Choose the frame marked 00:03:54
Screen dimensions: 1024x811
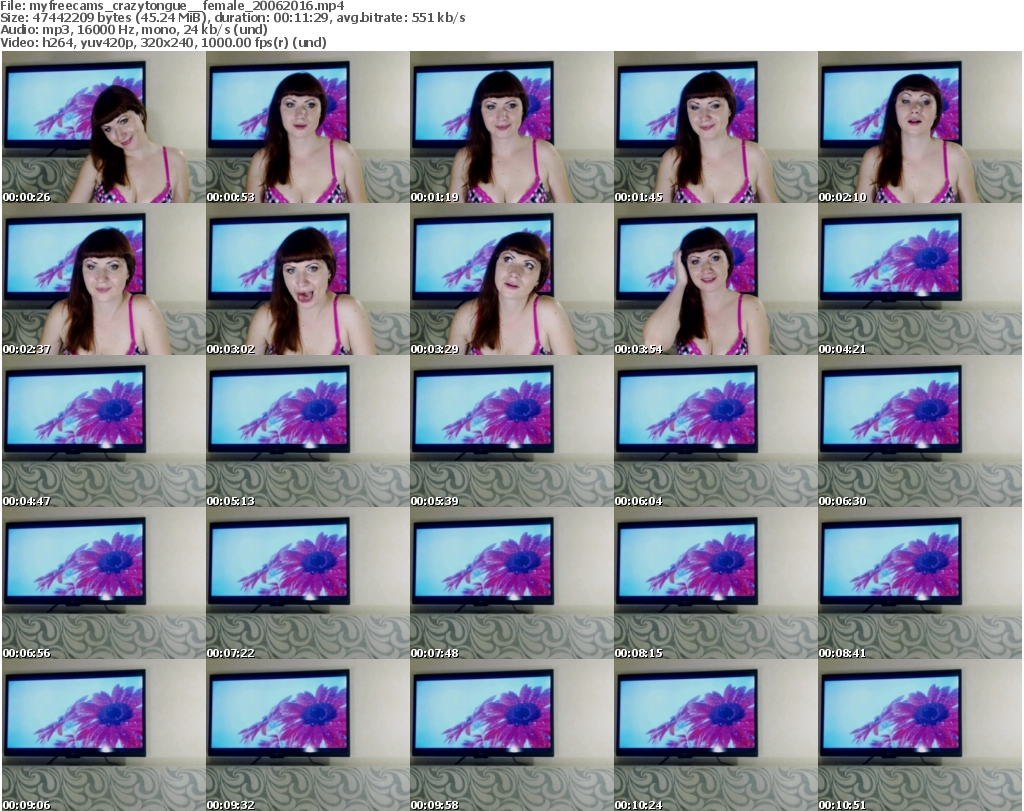[x=715, y=279]
